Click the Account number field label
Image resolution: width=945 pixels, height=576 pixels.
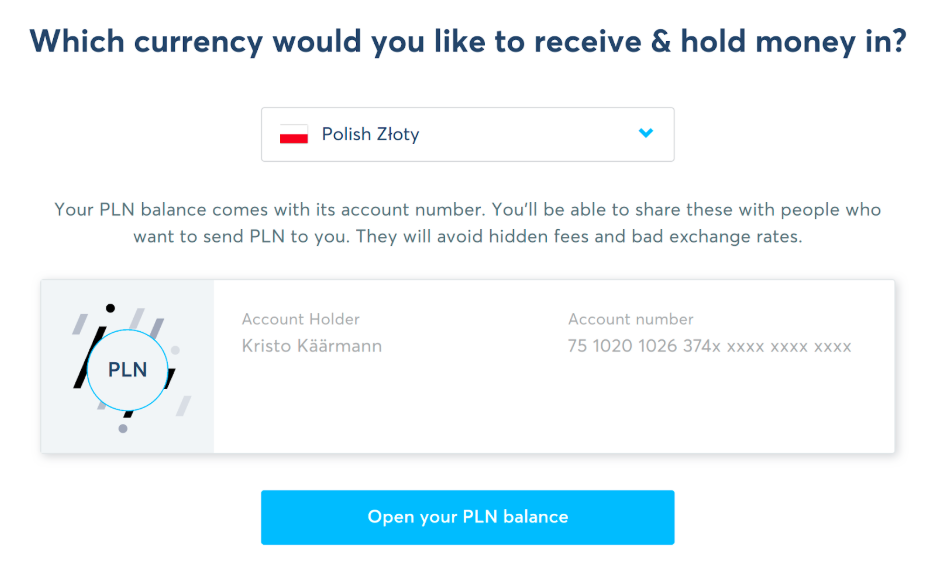pos(630,319)
